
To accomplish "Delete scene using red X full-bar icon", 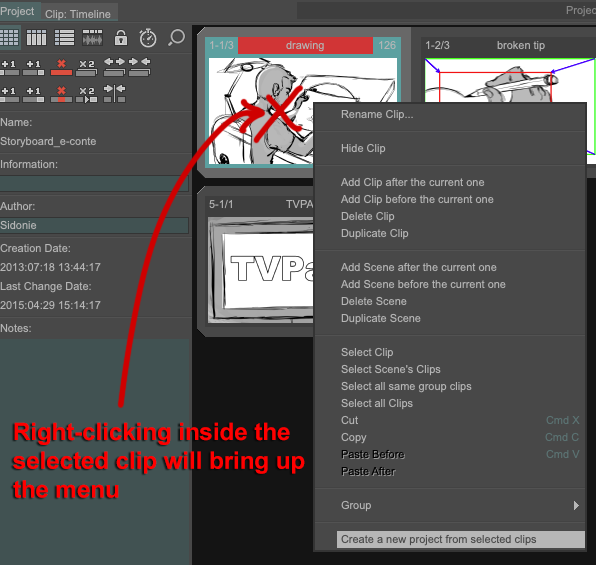I will 61,67.
